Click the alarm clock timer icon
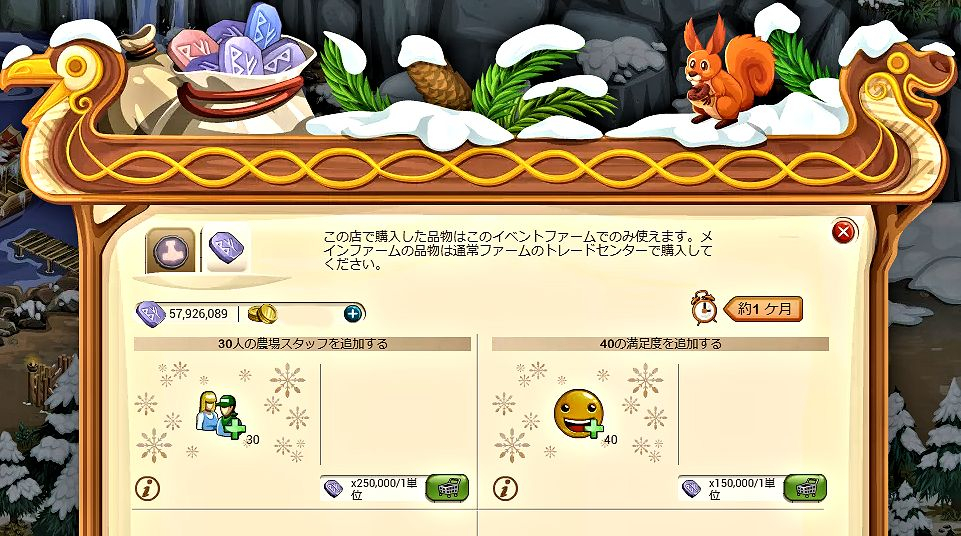Viewport: 961px width, 536px height. (704, 308)
